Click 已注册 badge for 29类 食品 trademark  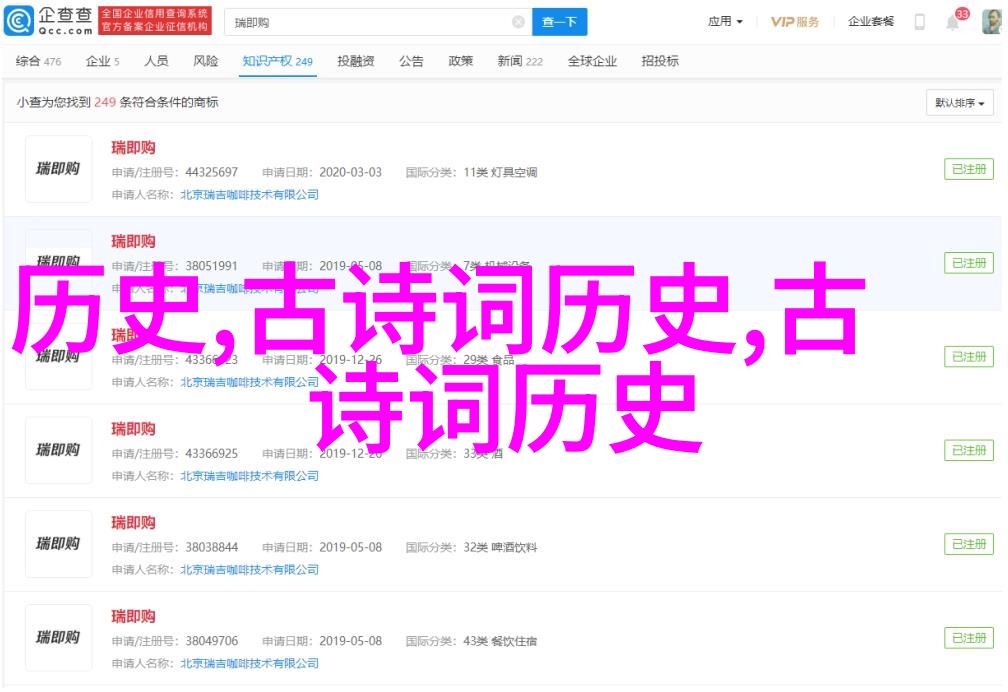click(x=969, y=357)
